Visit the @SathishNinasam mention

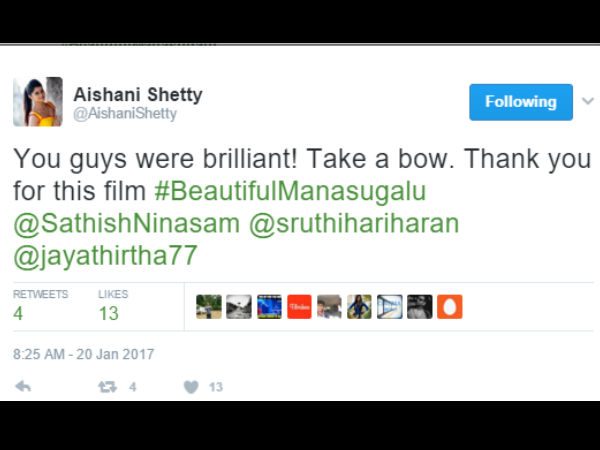(127, 223)
